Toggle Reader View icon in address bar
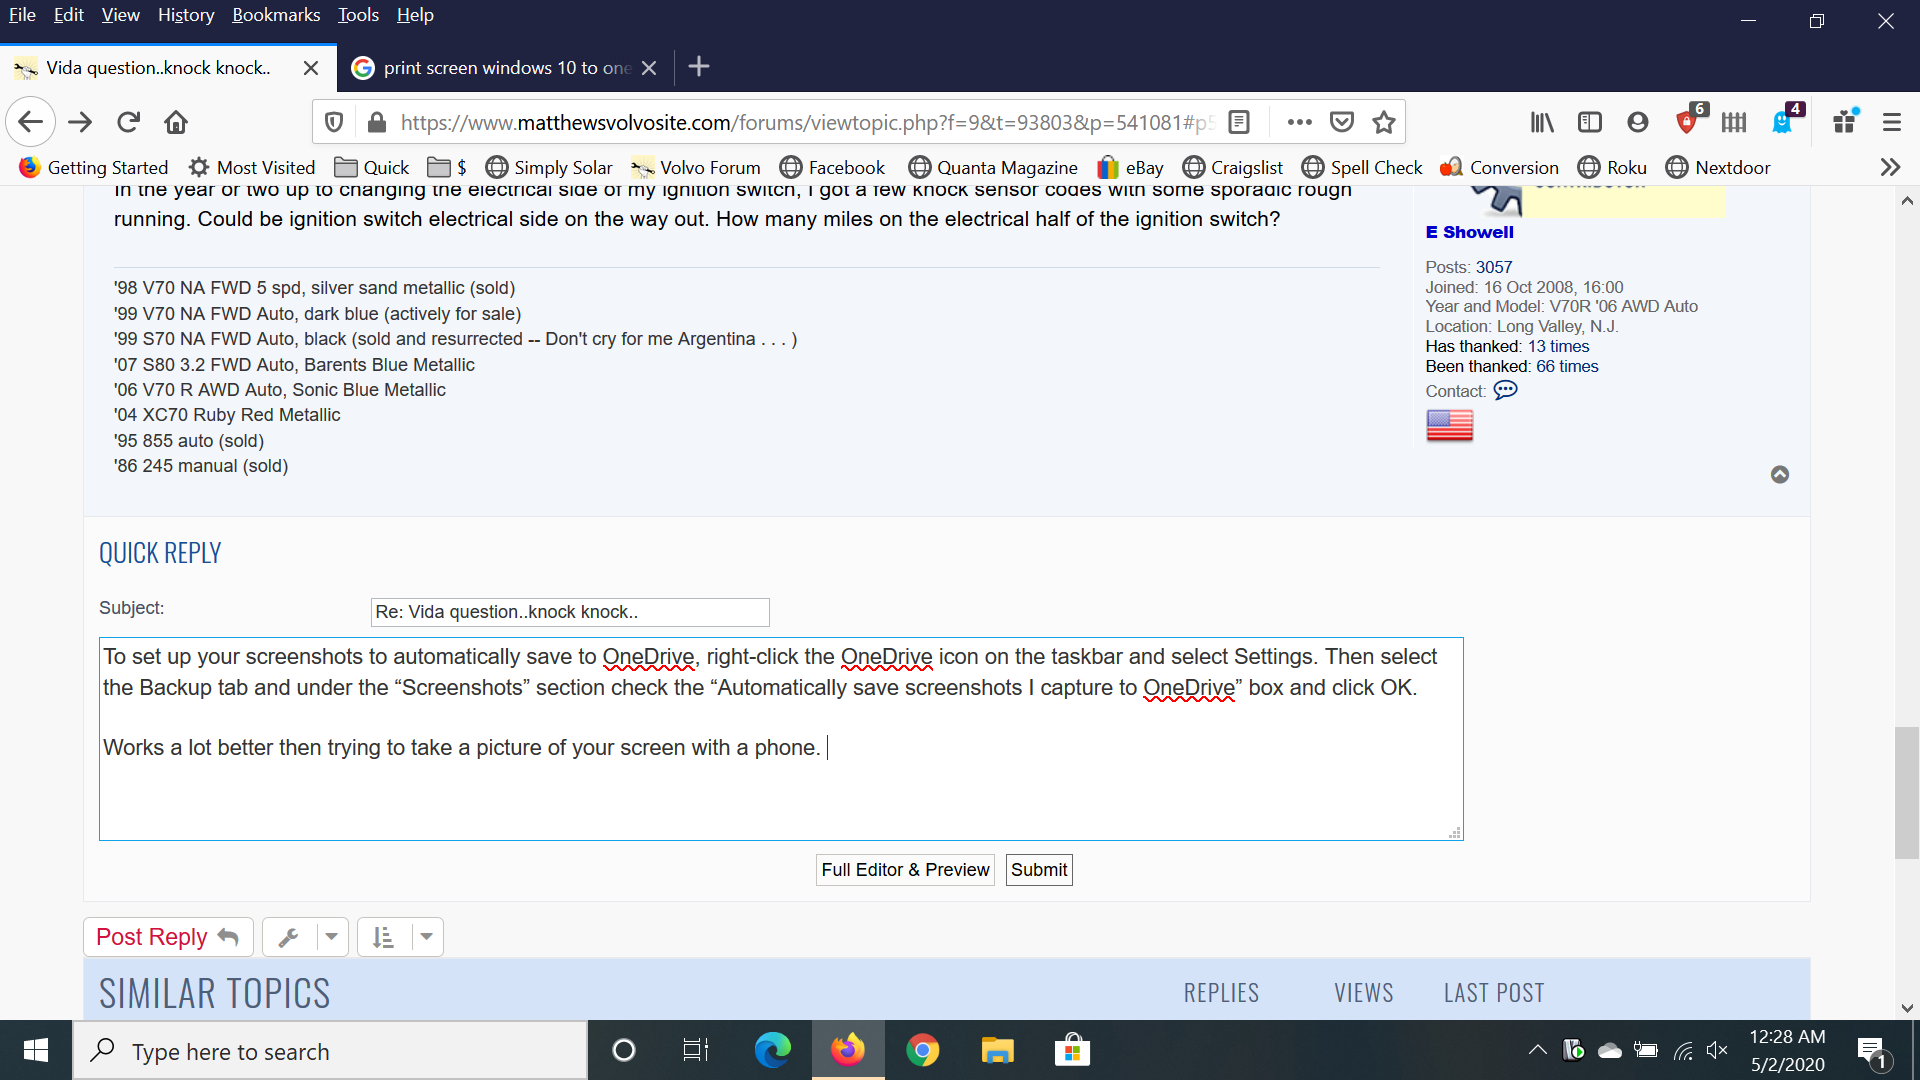 [x=1239, y=122]
